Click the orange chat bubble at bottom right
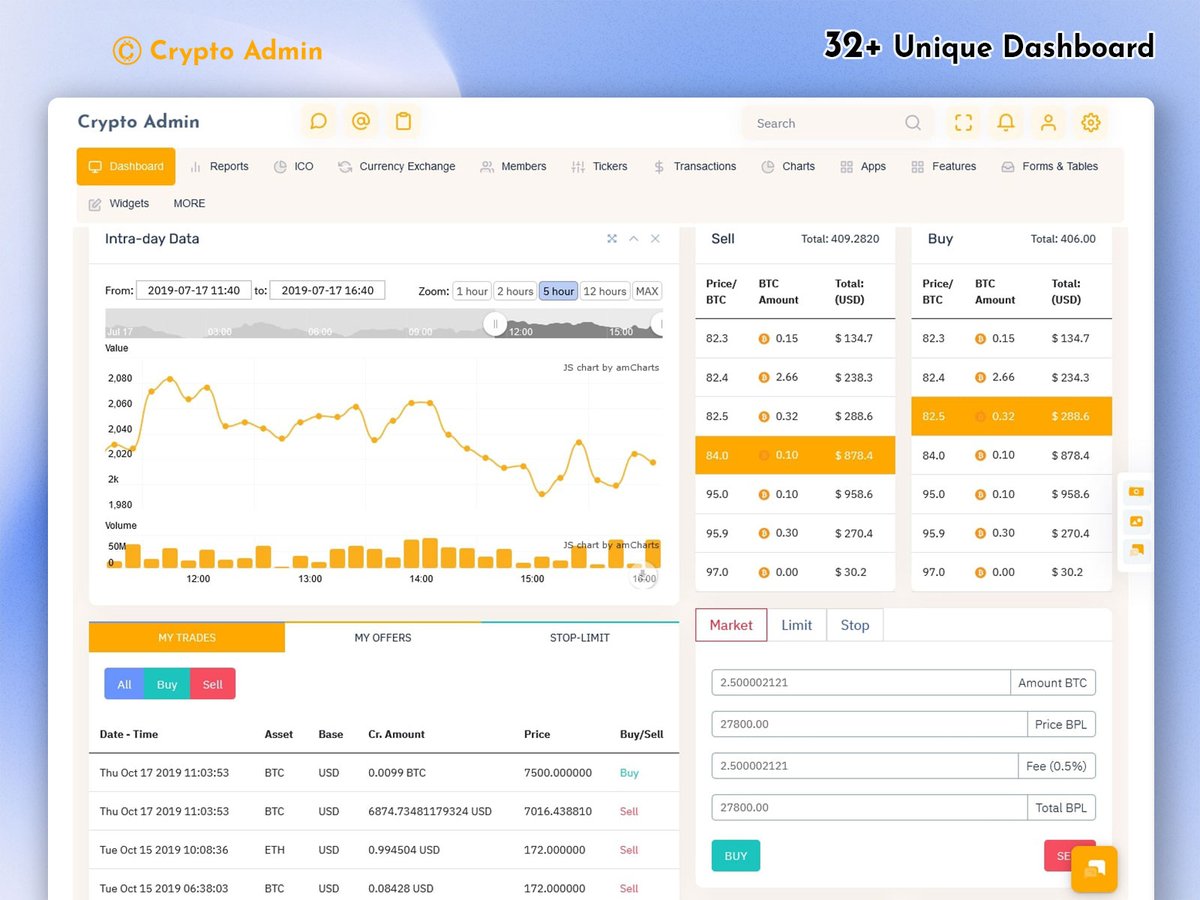 (1094, 869)
